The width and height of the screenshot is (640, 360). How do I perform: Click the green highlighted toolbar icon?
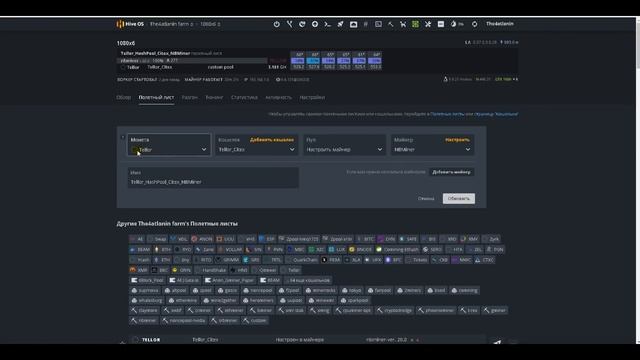[x=416, y=24]
